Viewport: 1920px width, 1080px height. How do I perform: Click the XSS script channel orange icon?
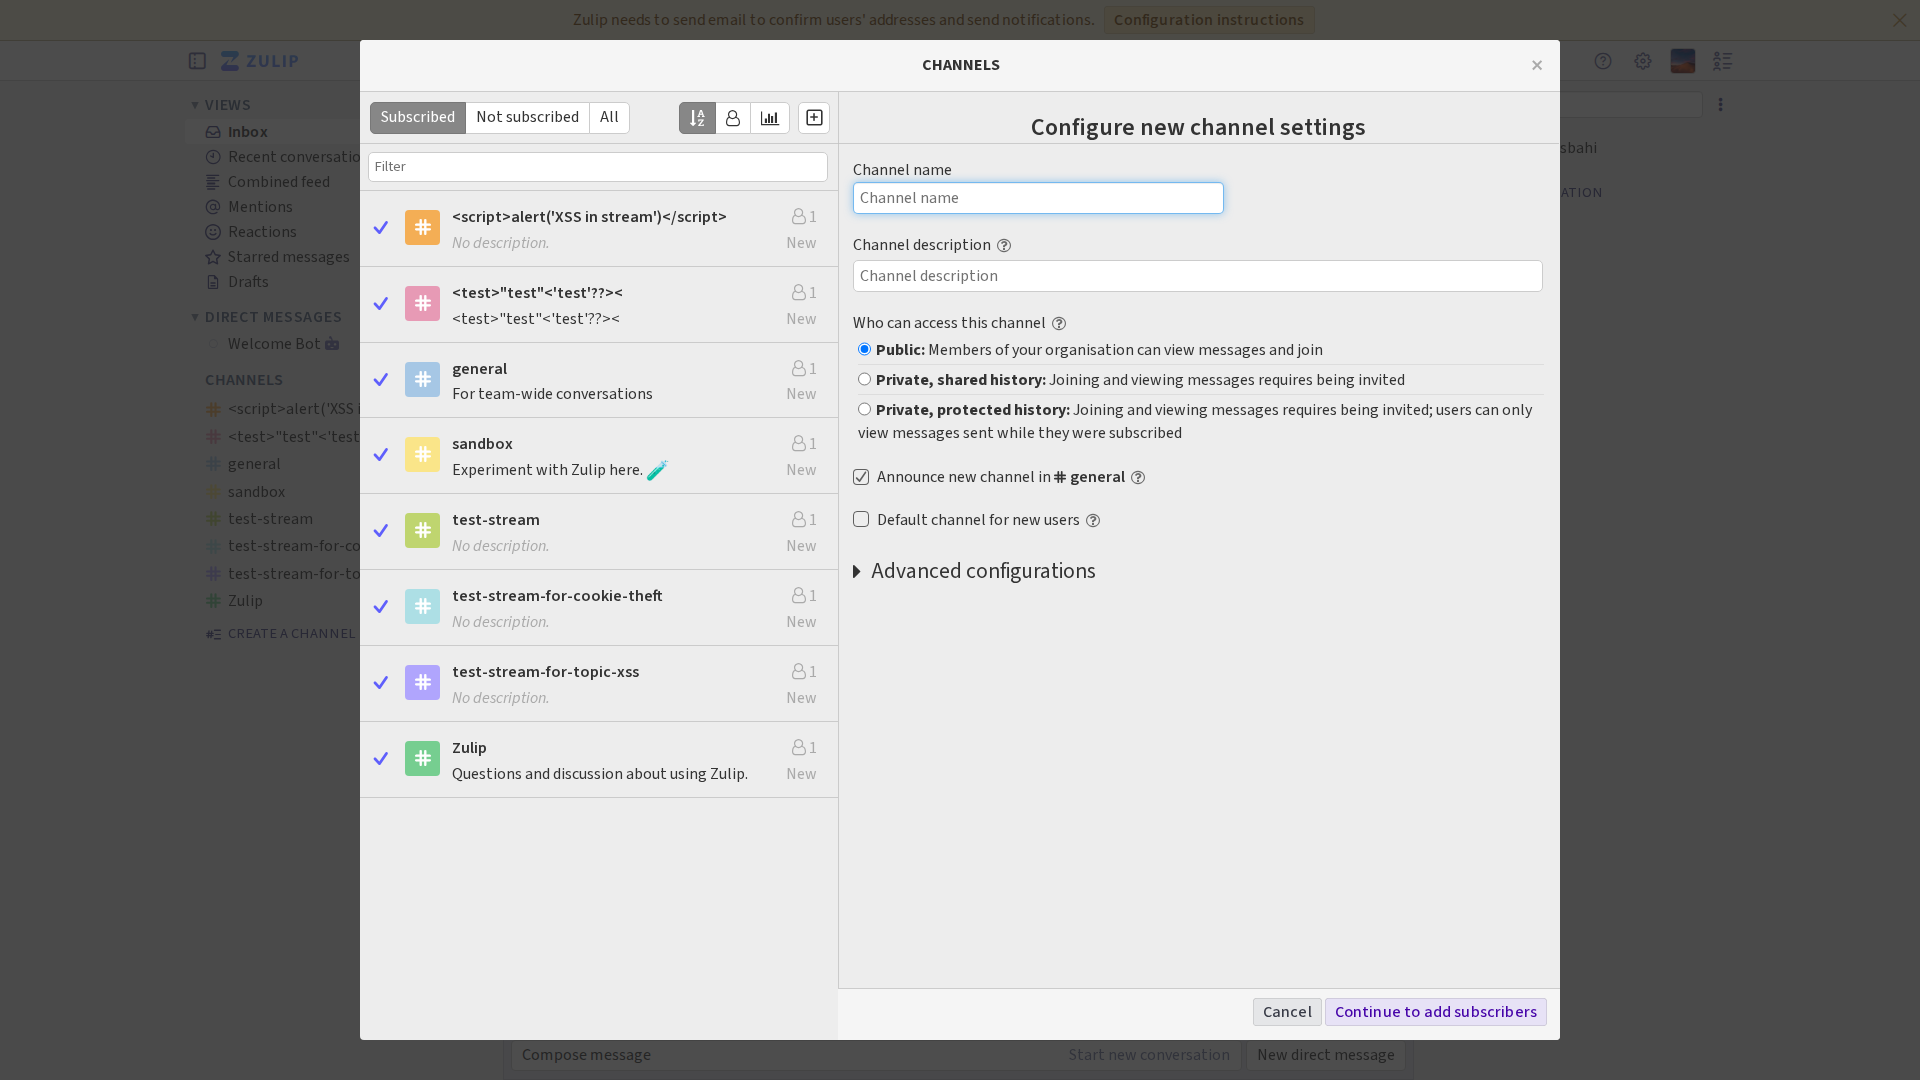[422, 228]
